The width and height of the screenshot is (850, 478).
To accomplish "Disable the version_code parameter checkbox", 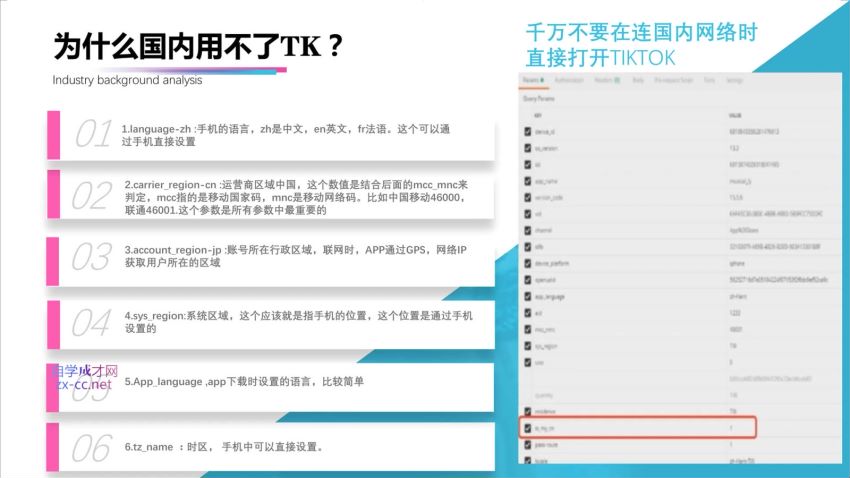I will click(527, 197).
